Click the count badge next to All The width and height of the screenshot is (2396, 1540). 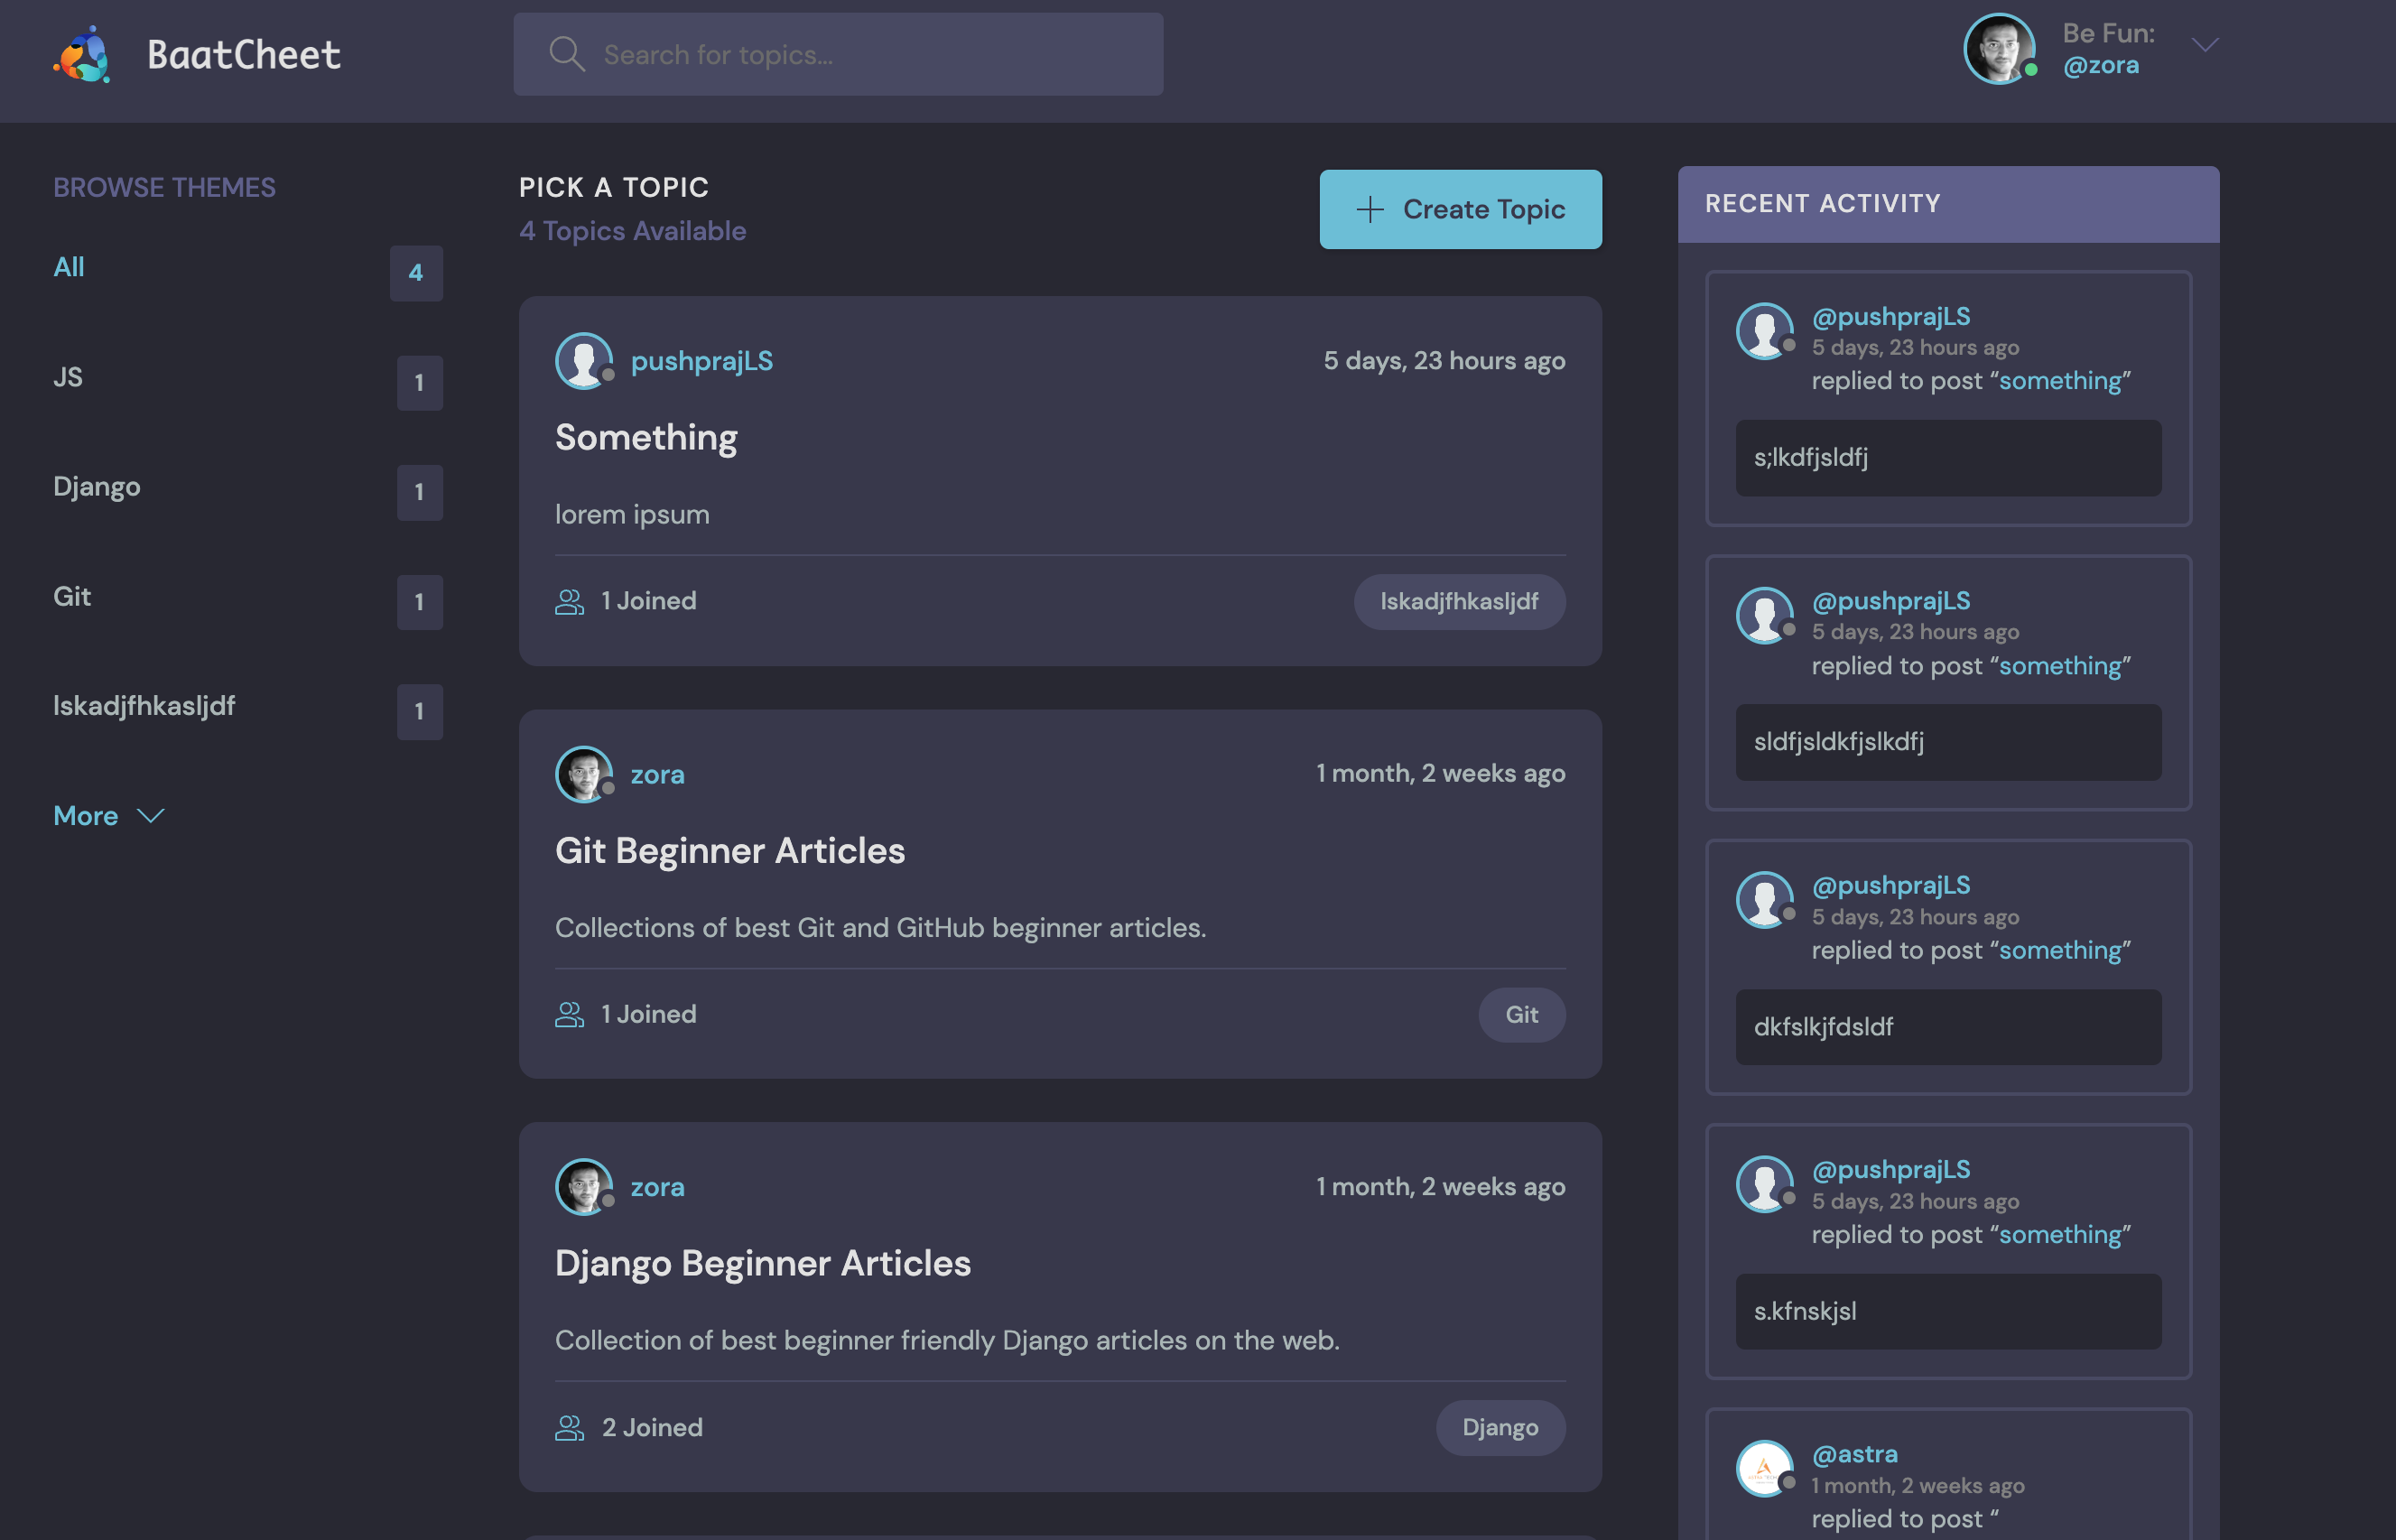pyautogui.click(x=416, y=272)
